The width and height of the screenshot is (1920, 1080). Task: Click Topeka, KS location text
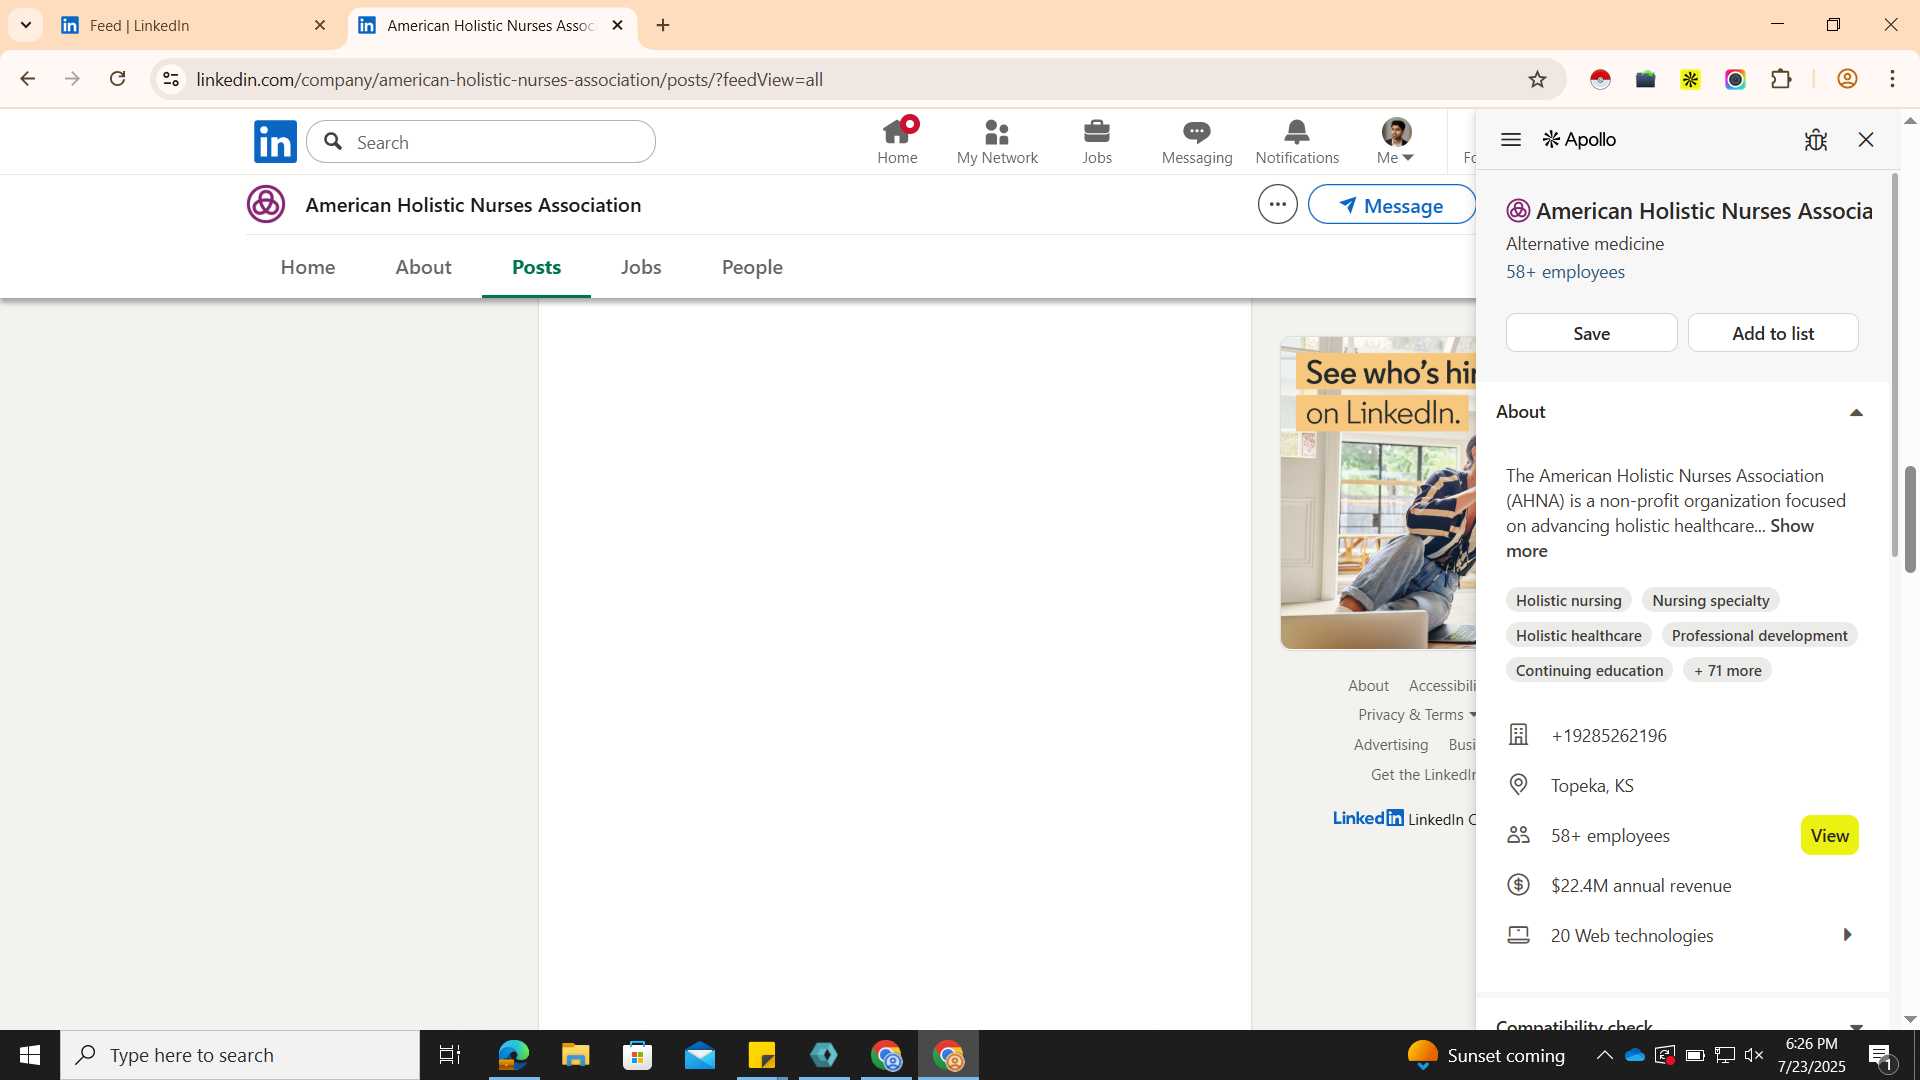tap(1592, 786)
